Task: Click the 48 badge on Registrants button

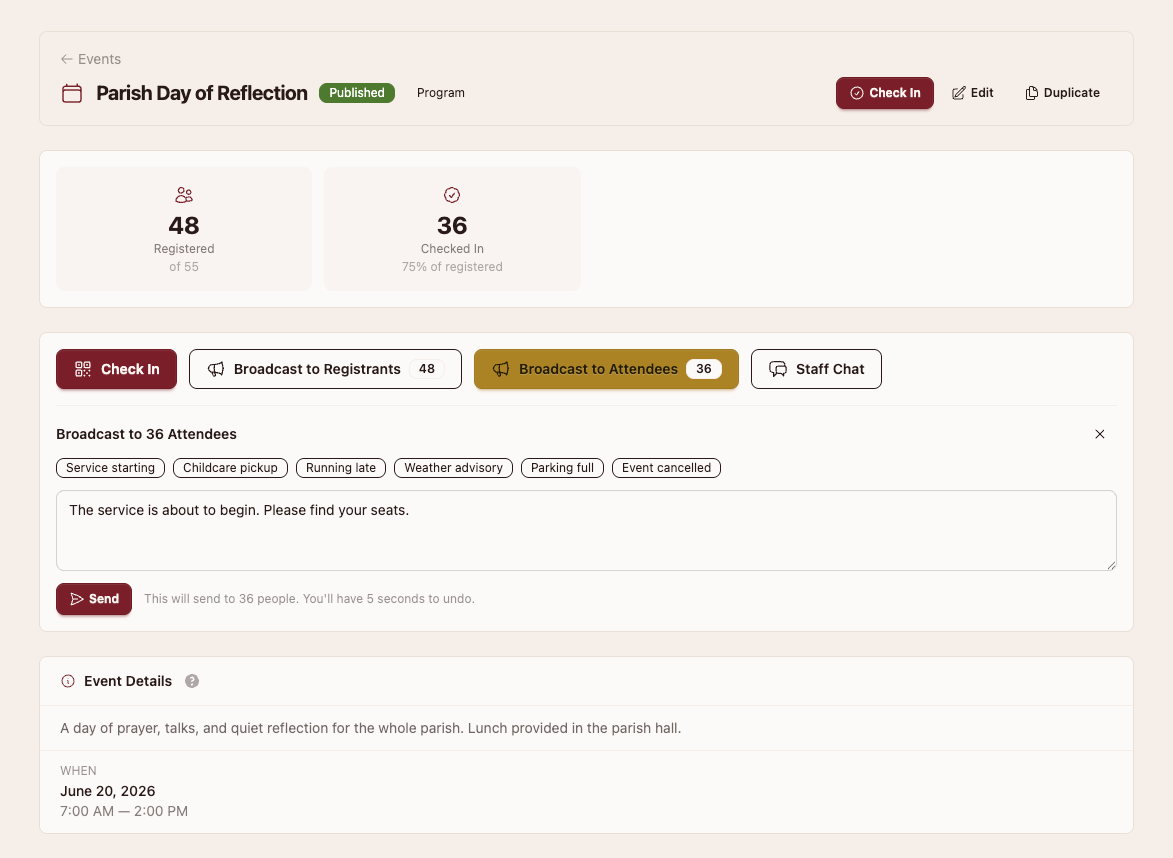Action: 427,369
